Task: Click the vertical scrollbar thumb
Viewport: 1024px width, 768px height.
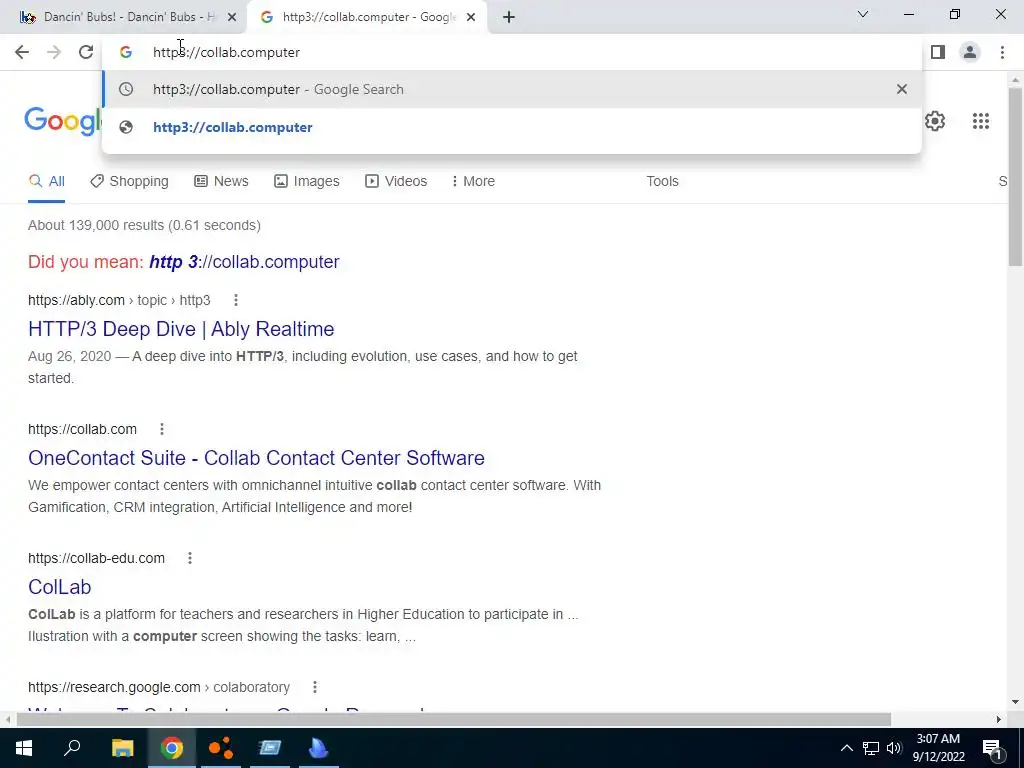Action: click(1015, 176)
